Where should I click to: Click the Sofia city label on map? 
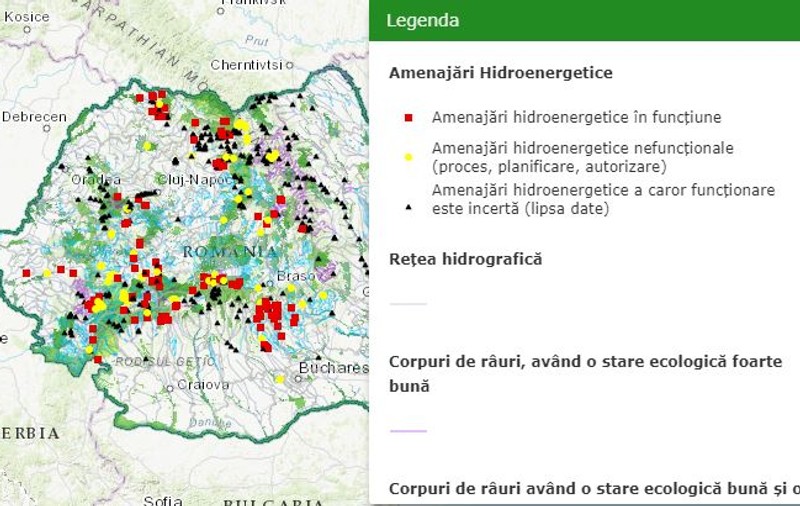tap(163, 500)
